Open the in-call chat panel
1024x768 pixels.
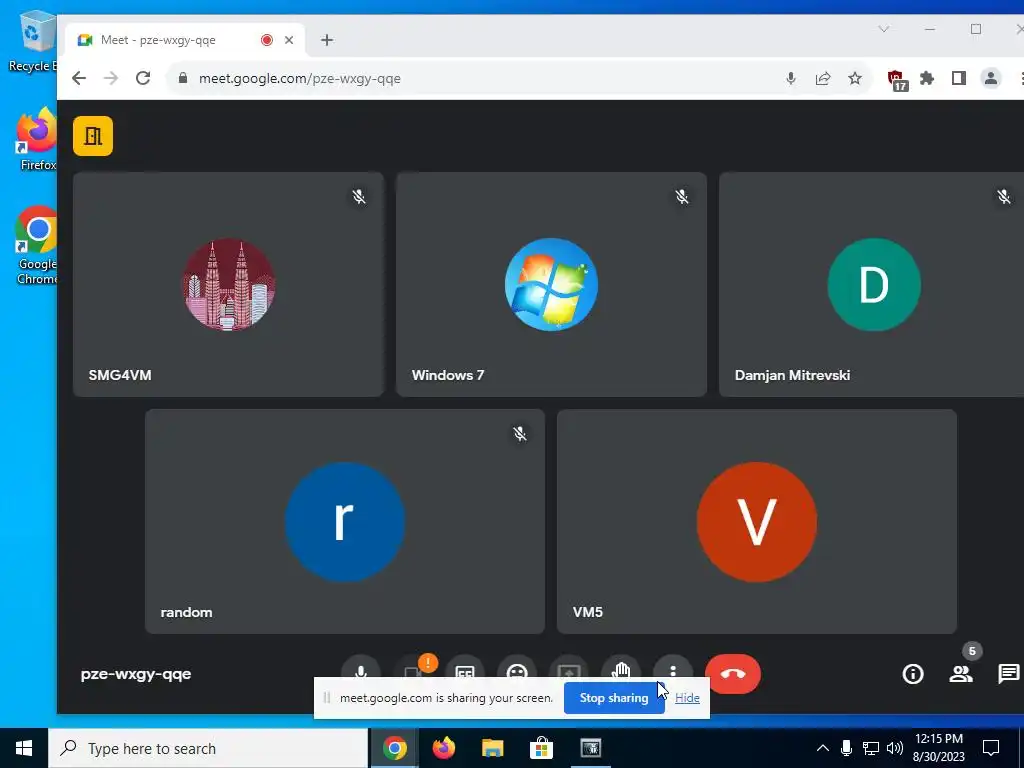point(1008,673)
